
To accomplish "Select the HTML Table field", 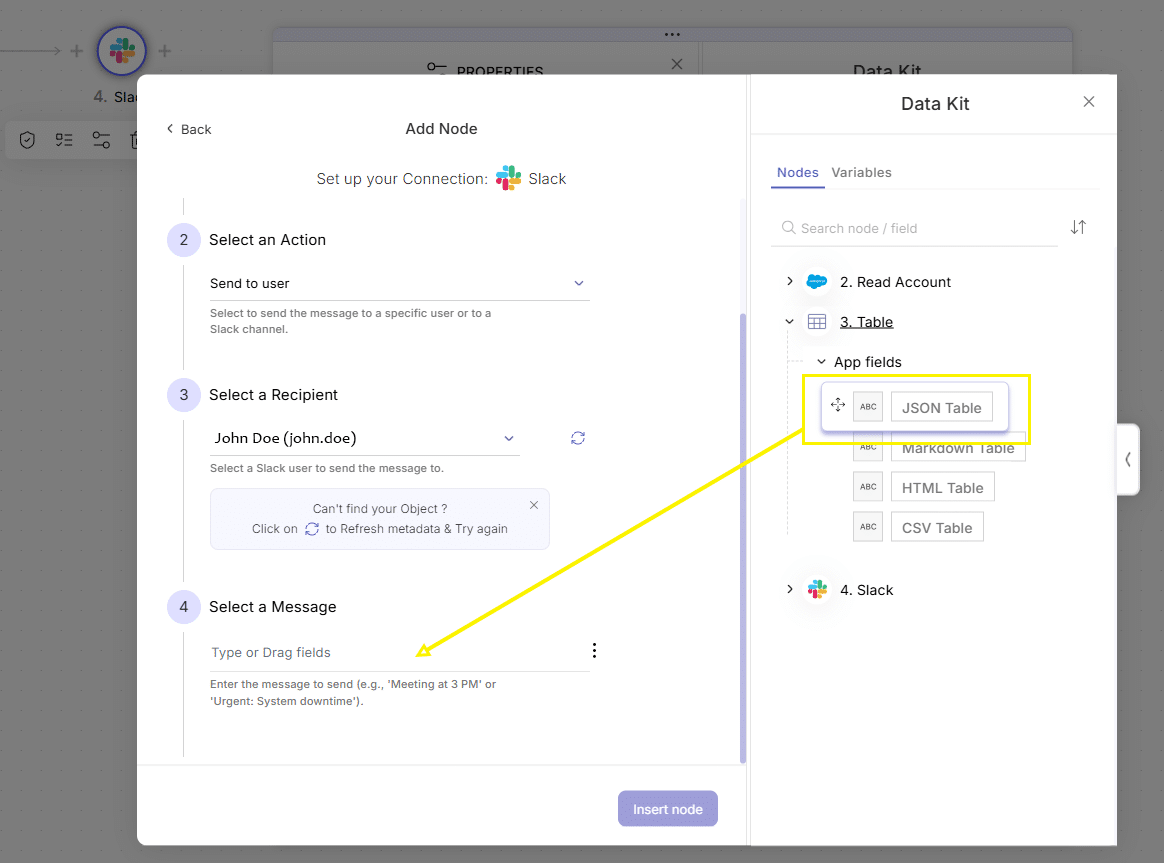I will click(x=942, y=488).
